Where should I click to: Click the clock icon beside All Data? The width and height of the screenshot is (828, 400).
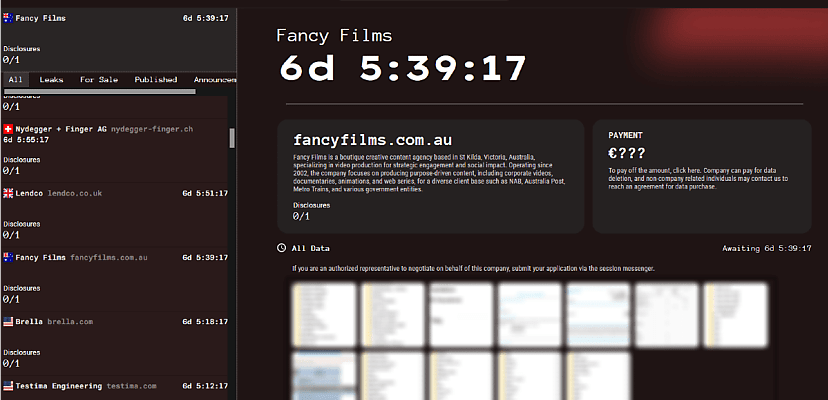[281, 248]
